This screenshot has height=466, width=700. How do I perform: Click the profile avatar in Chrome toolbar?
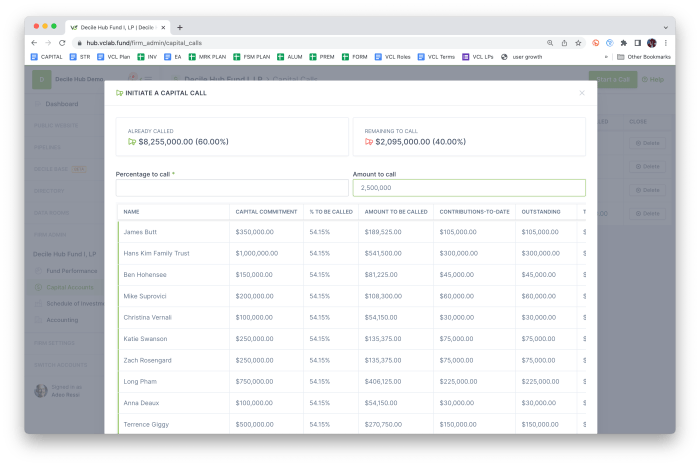(652, 43)
